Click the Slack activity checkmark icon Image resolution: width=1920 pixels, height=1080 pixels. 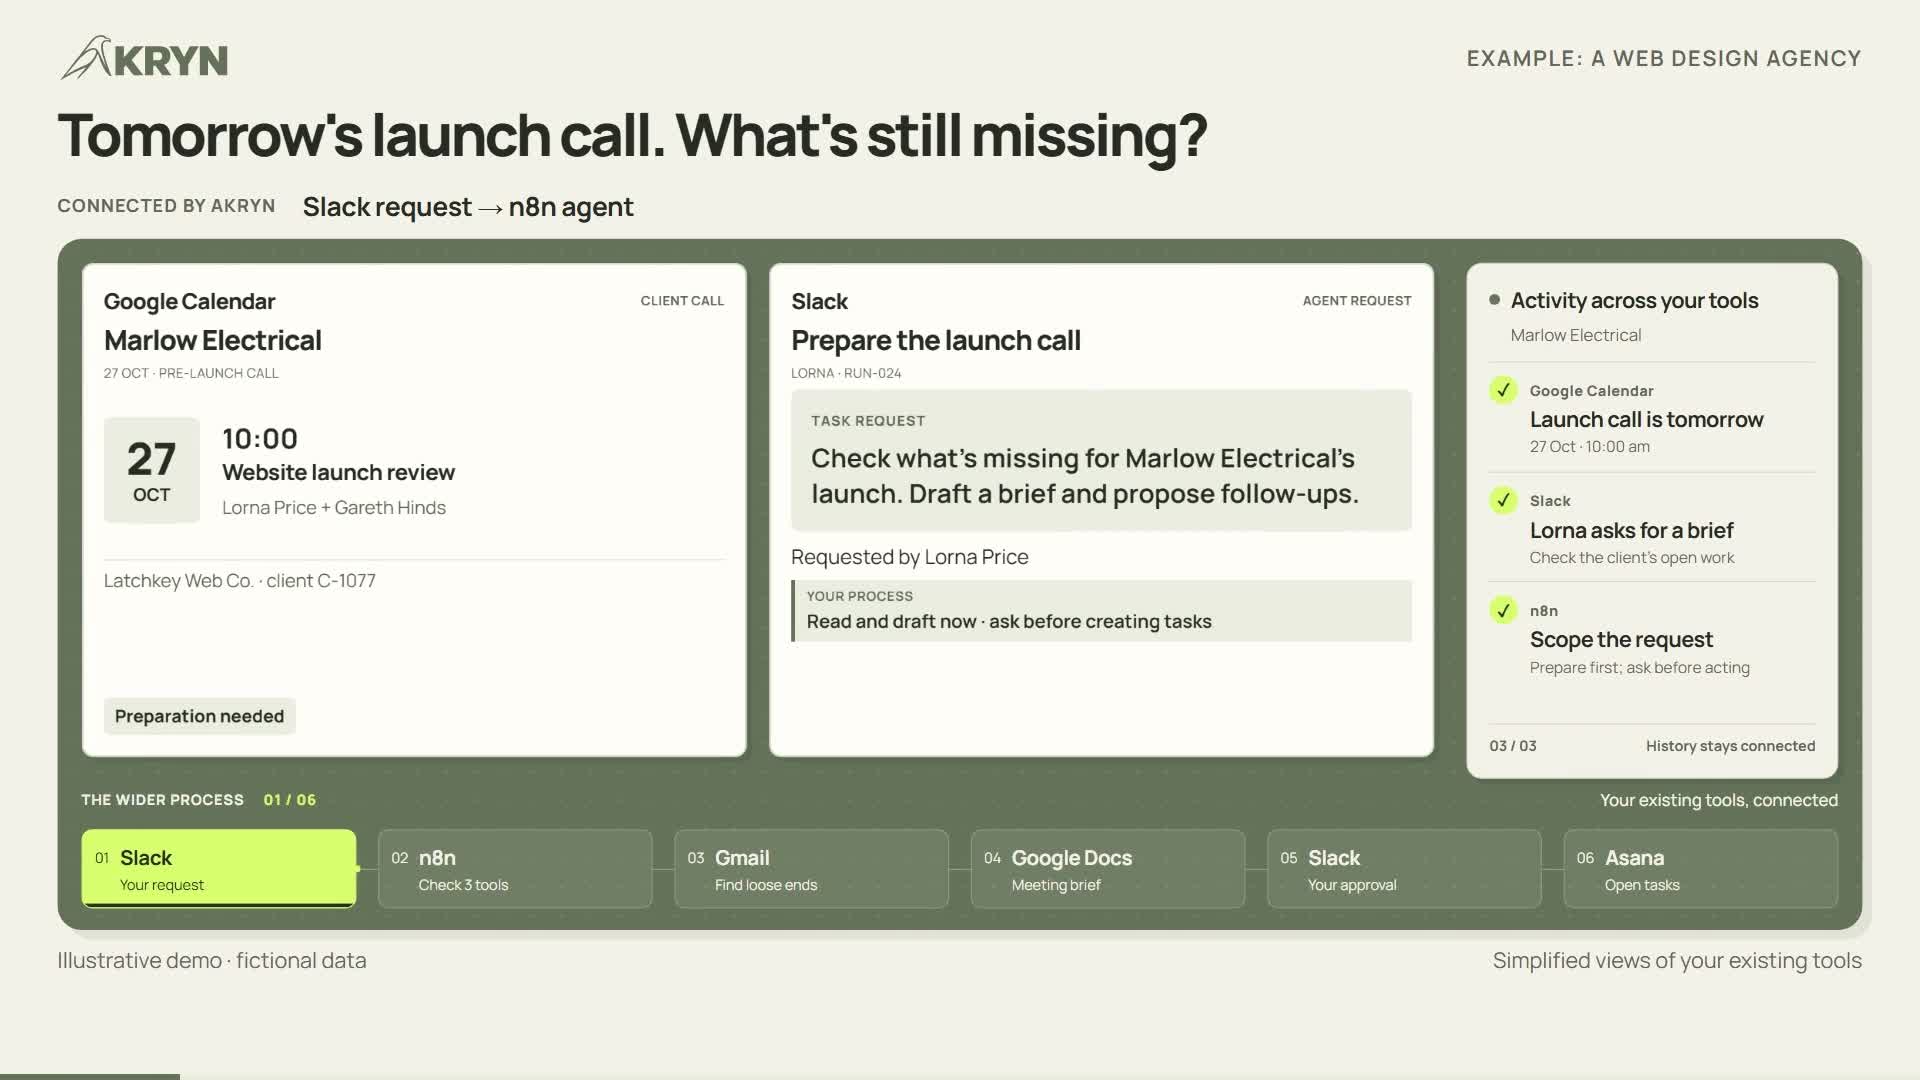[1503, 500]
